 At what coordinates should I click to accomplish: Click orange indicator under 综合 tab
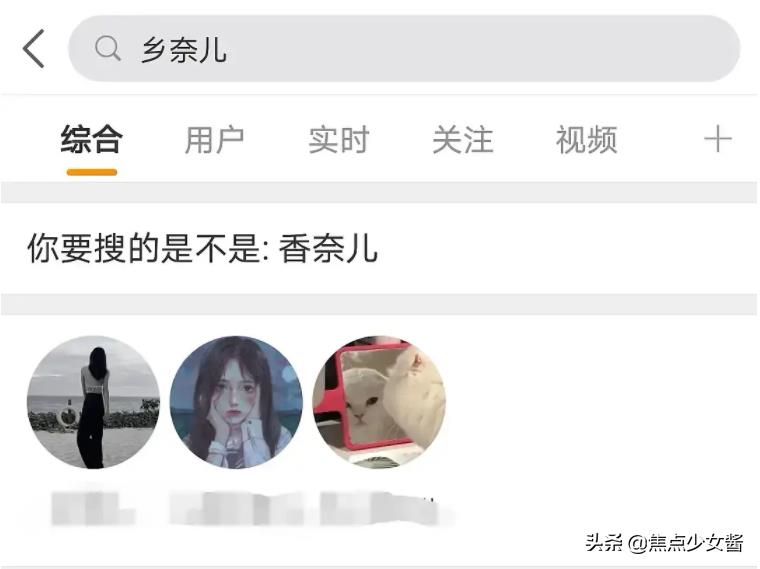[92, 172]
